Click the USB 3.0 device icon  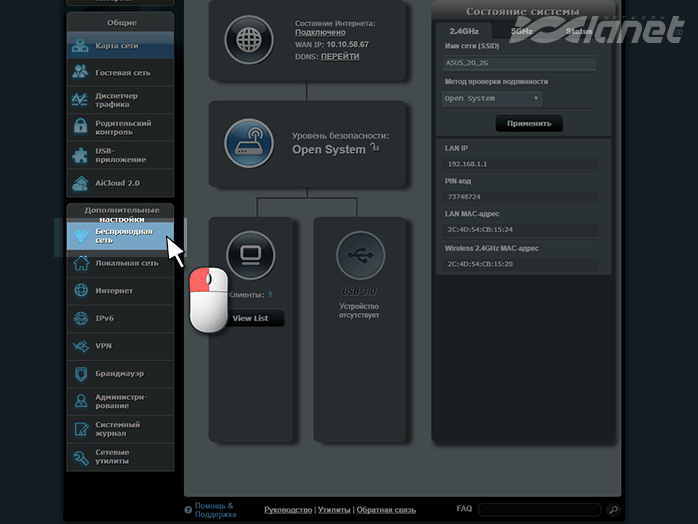[x=361, y=254]
